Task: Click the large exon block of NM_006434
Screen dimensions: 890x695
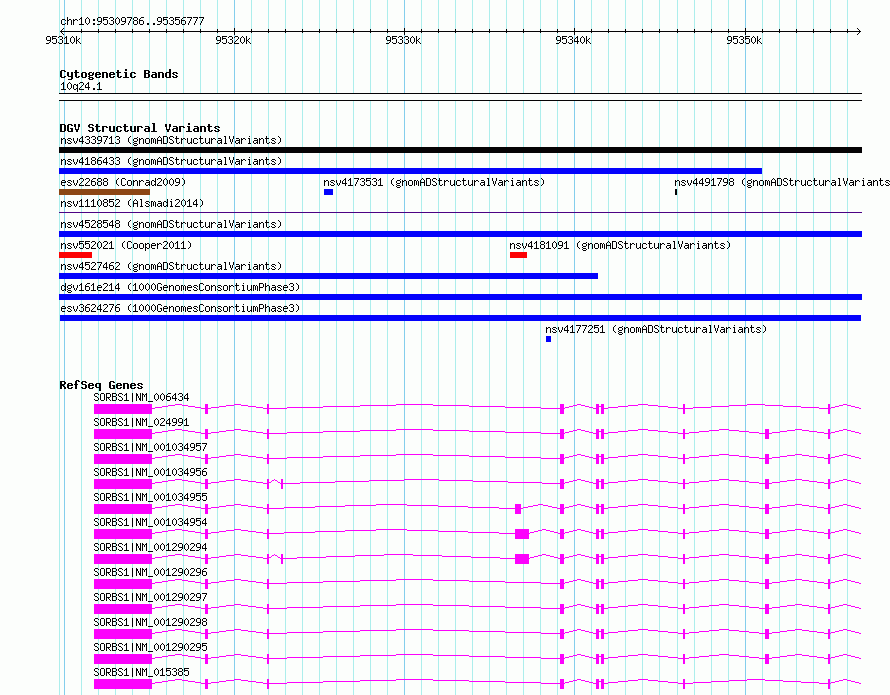Action: tap(123, 409)
